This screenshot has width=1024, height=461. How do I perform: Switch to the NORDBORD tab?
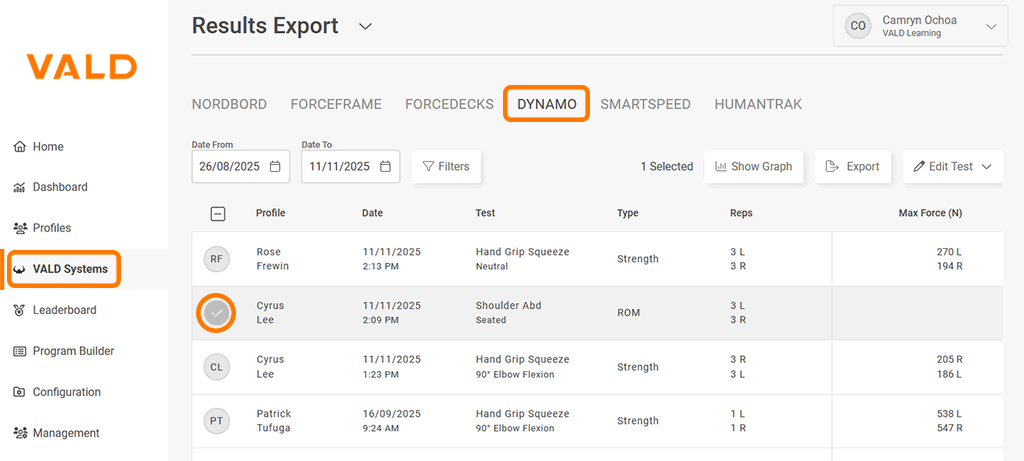click(x=229, y=104)
